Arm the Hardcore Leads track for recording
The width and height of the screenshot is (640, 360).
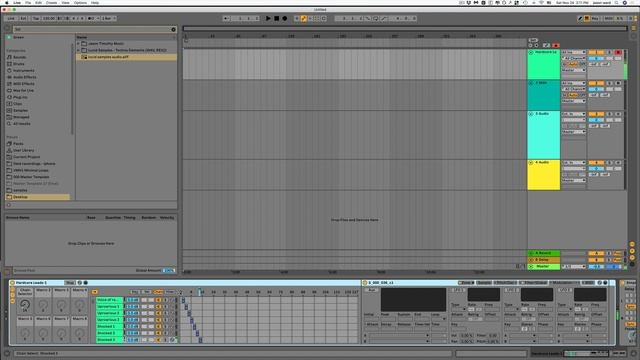pos(618,52)
